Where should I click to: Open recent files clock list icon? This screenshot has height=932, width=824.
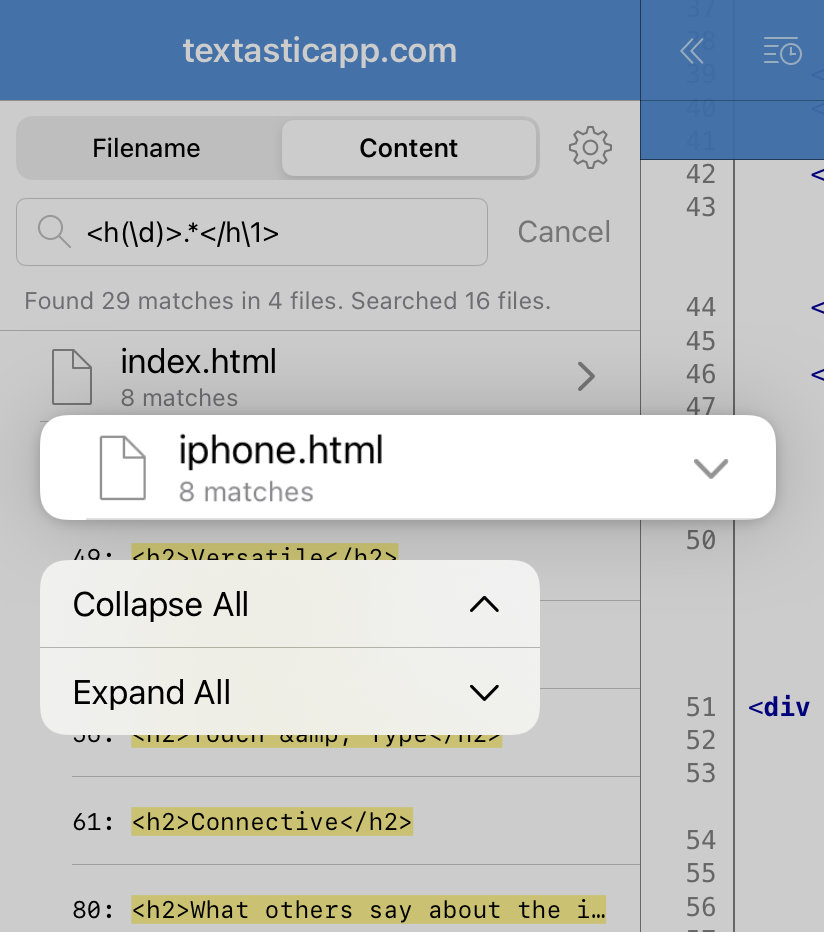click(782, 51)
